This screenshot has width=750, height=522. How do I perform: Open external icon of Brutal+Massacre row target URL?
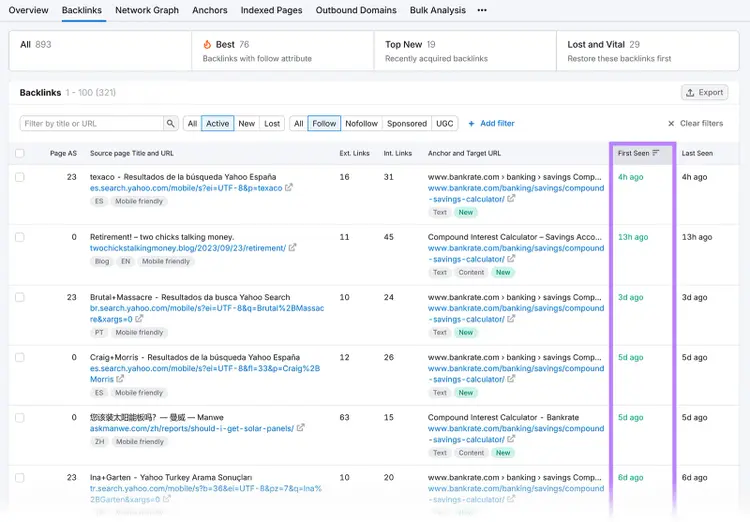(511, 319)
